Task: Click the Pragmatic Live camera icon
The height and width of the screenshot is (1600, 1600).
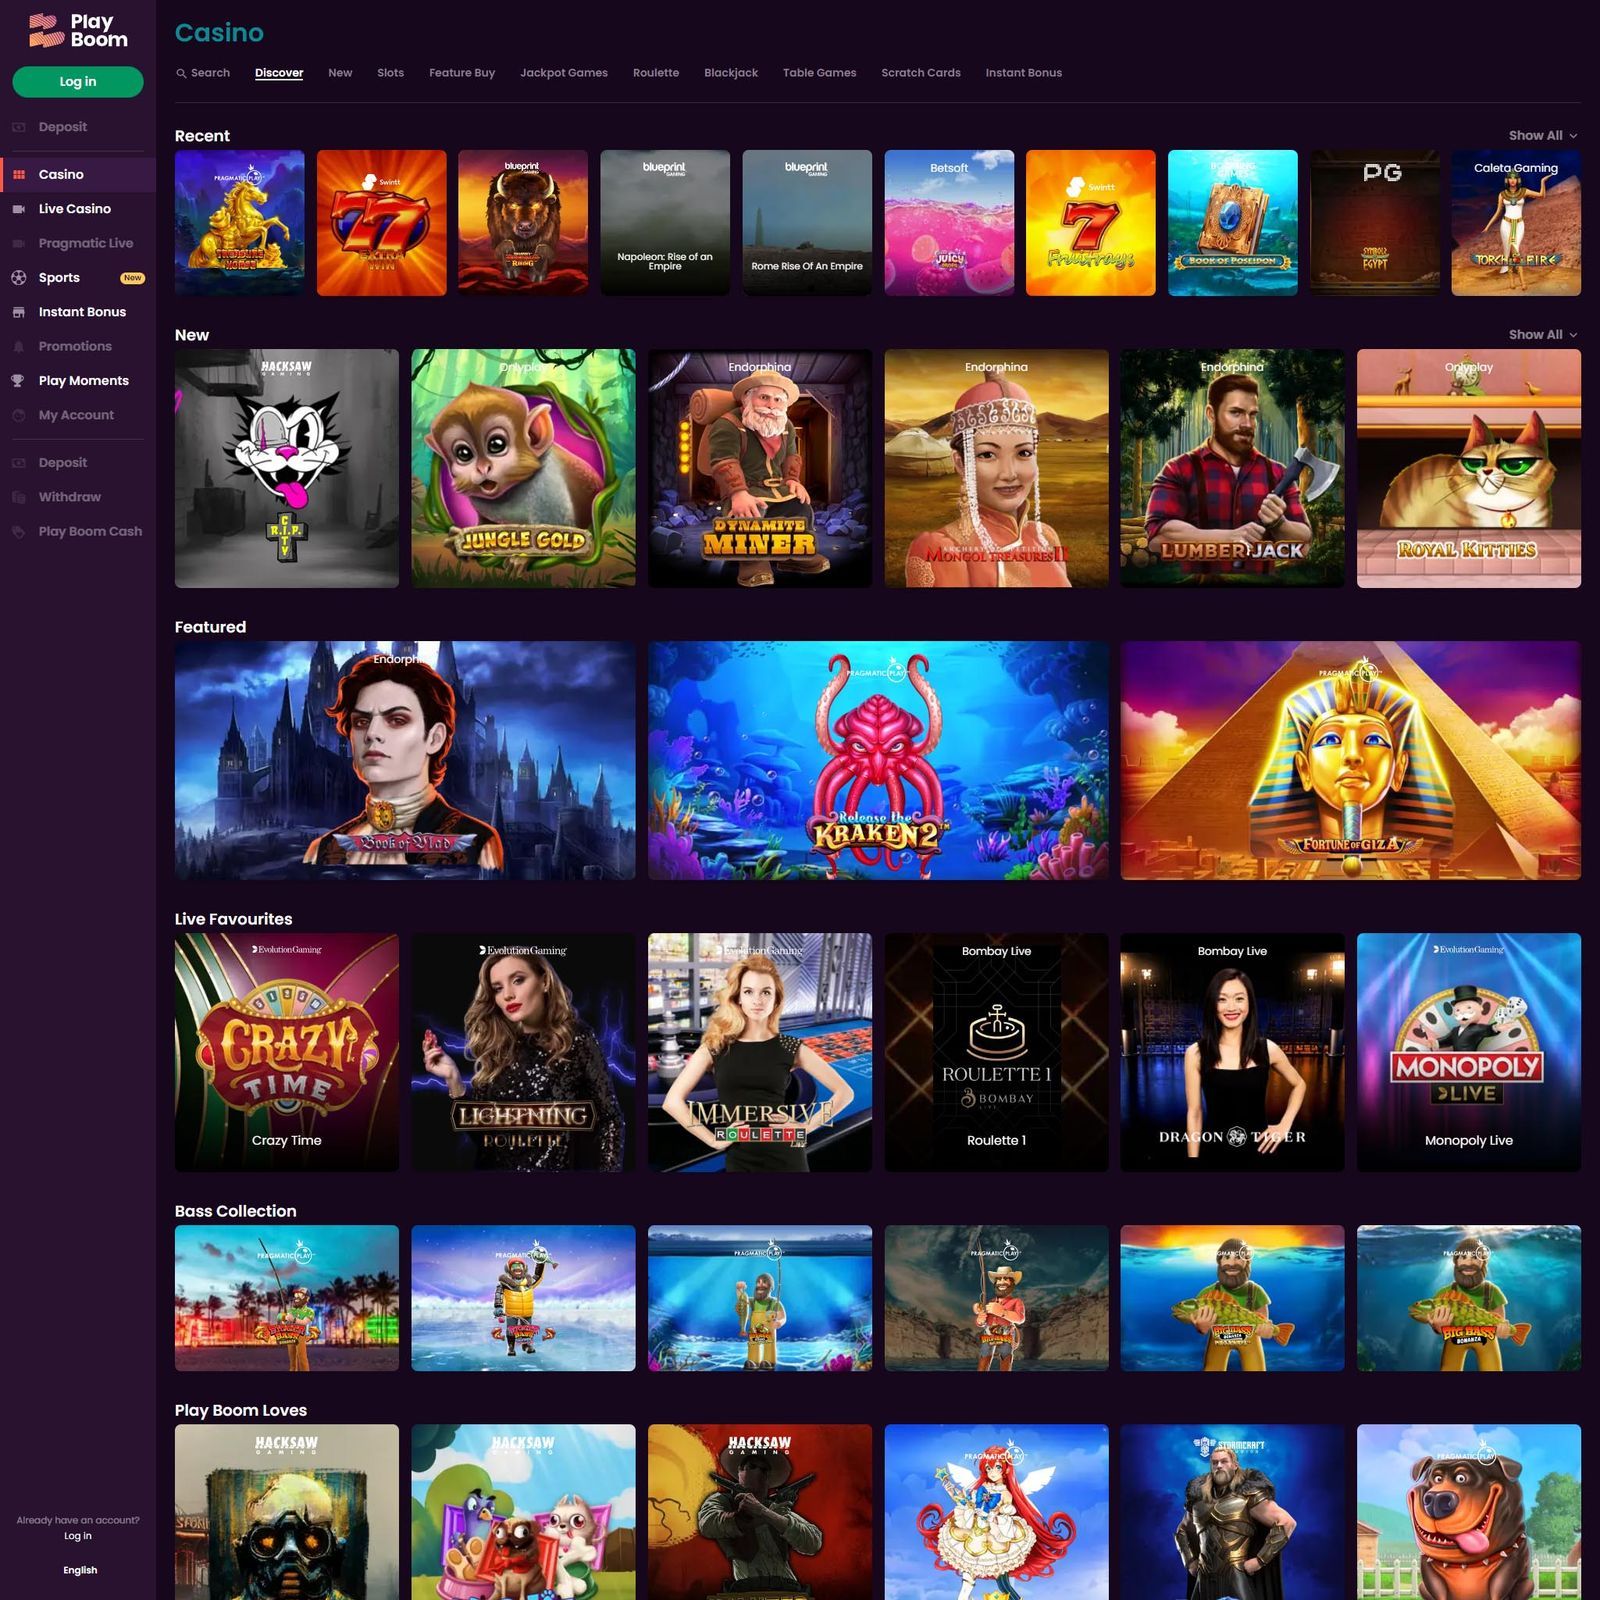Action: coord(19,243)
